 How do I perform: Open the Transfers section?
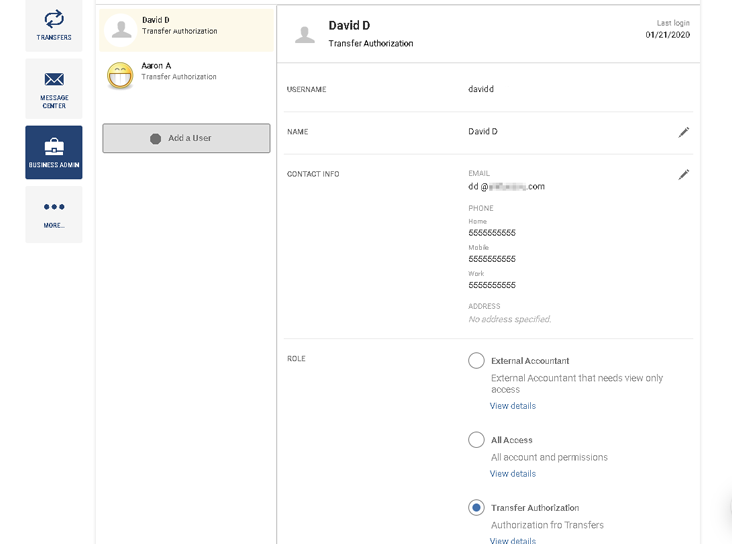(54, 26)
